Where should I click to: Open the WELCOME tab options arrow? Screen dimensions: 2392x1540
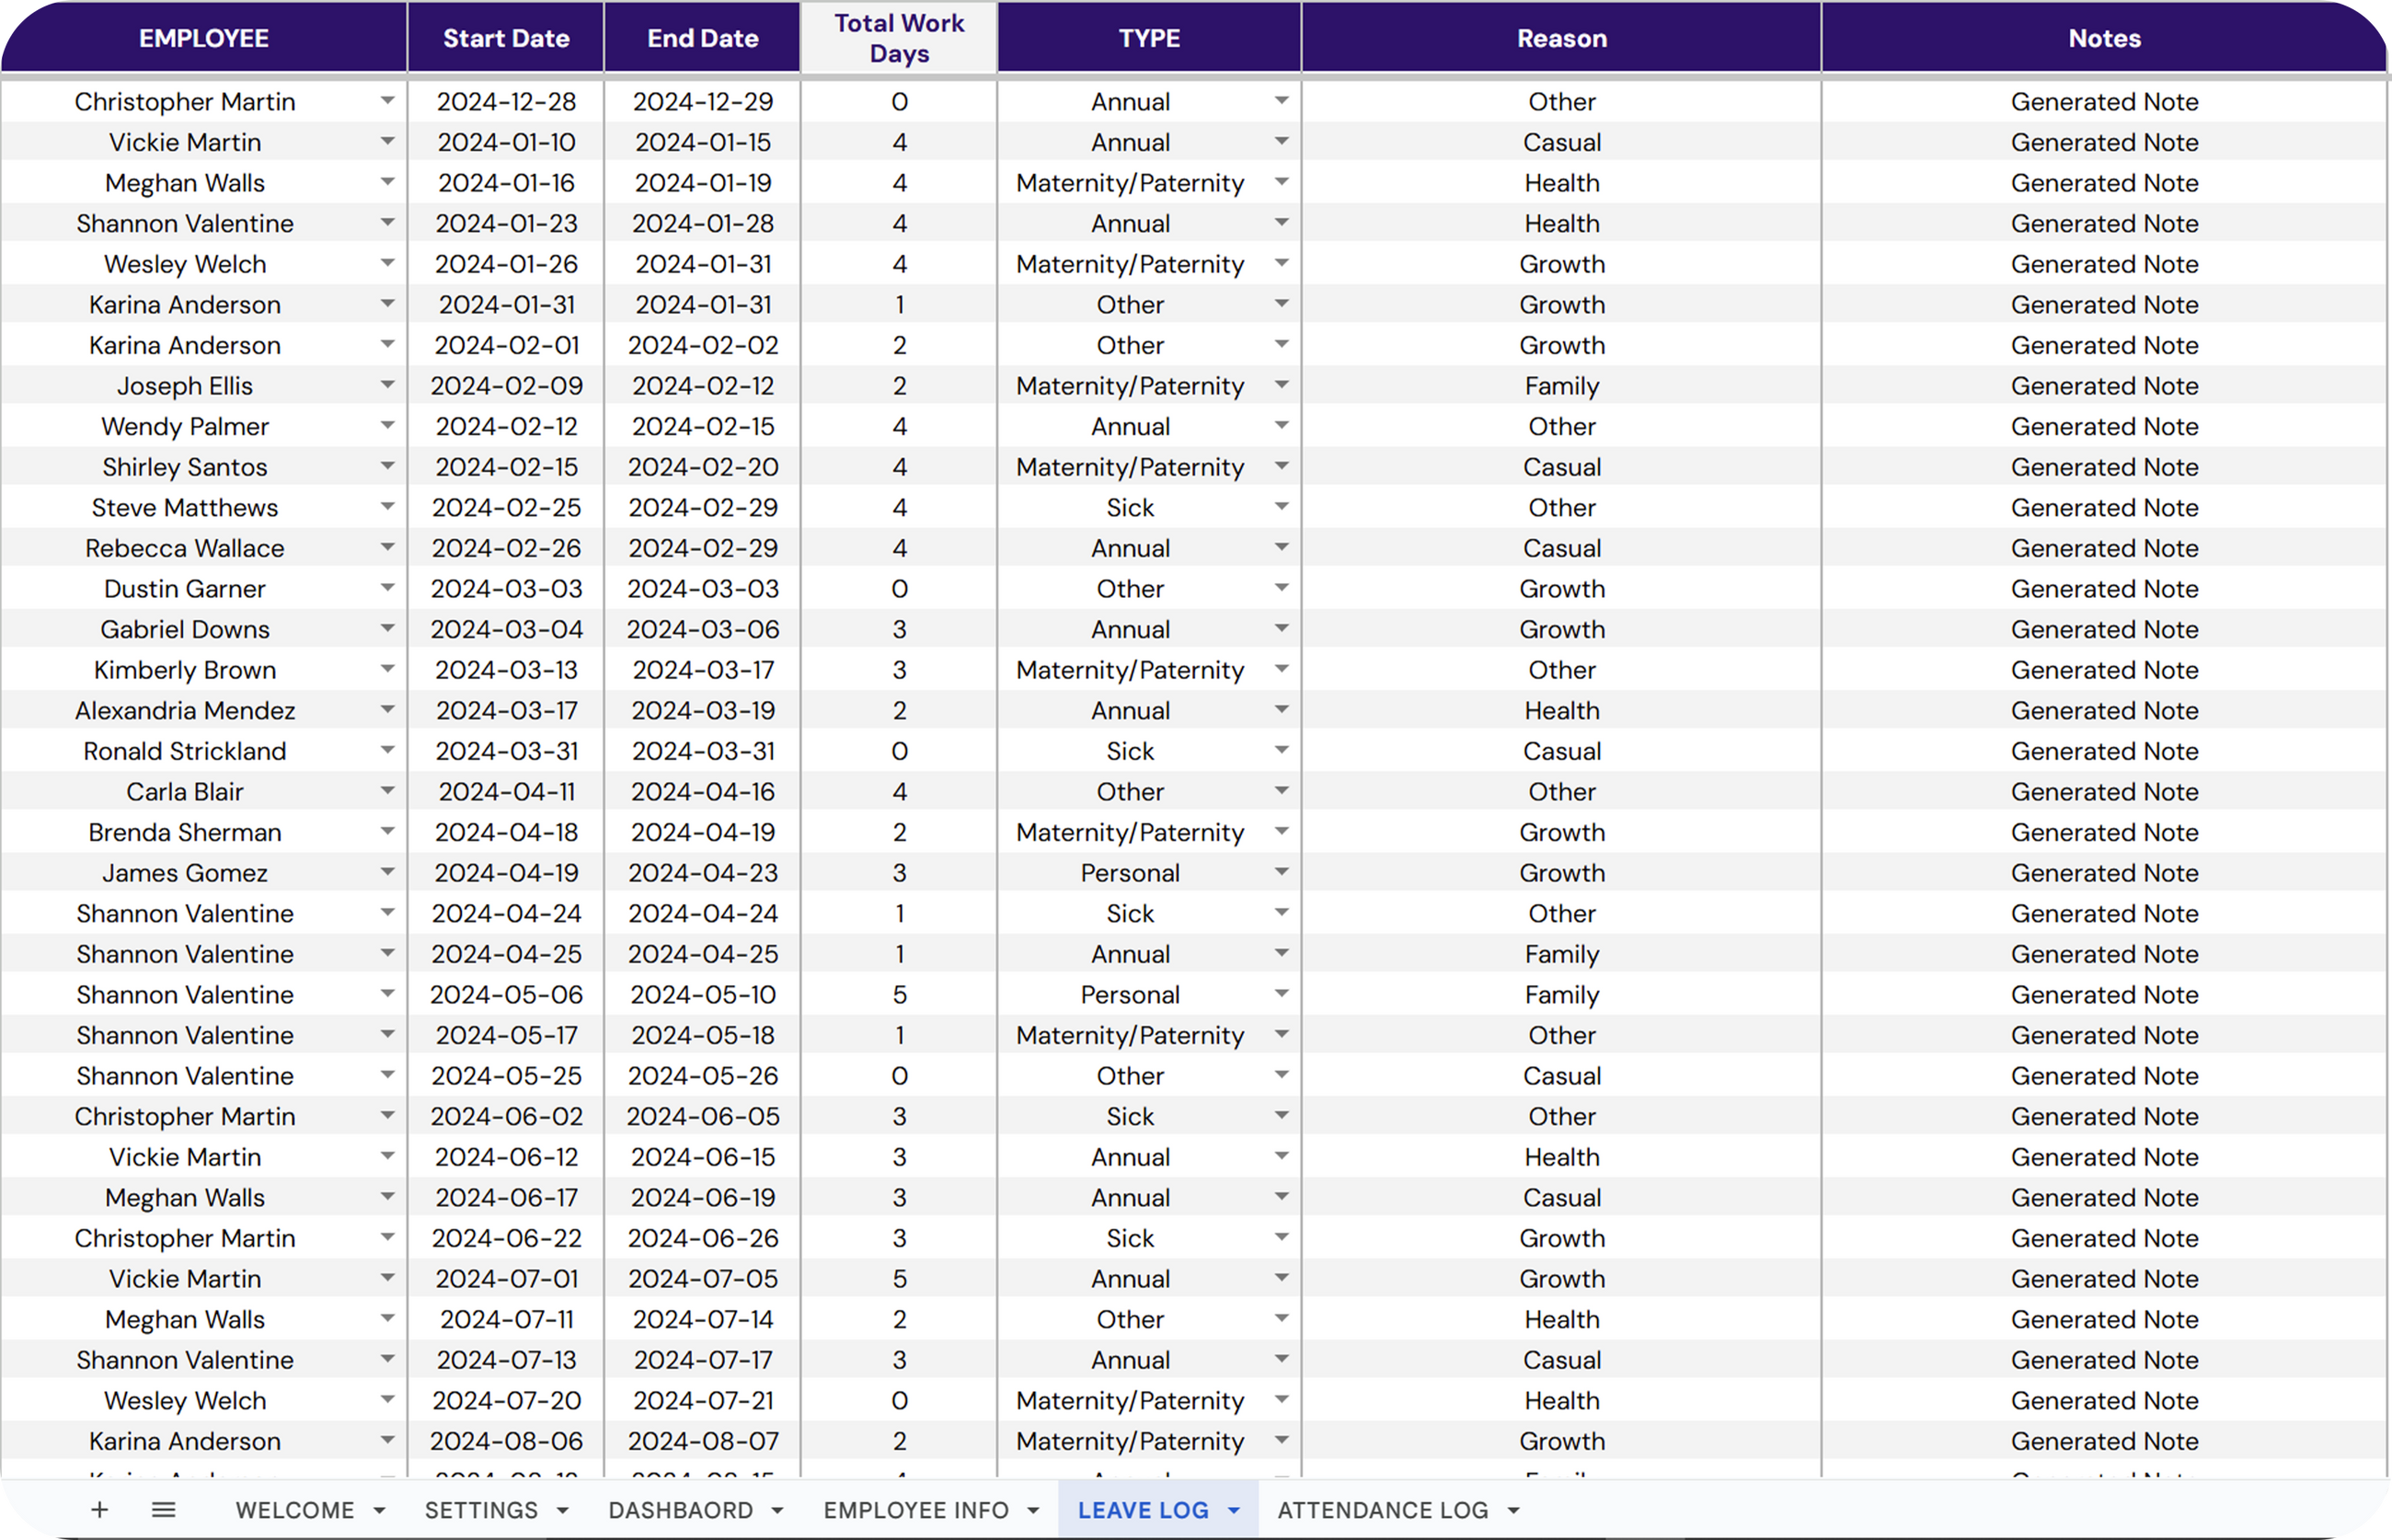click(379, 1511)
